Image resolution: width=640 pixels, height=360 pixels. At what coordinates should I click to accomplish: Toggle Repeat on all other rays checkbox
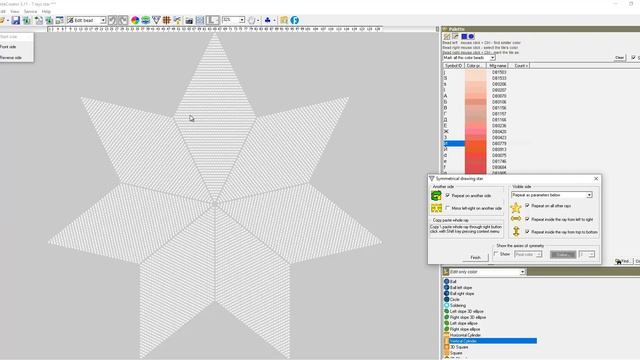527,206
